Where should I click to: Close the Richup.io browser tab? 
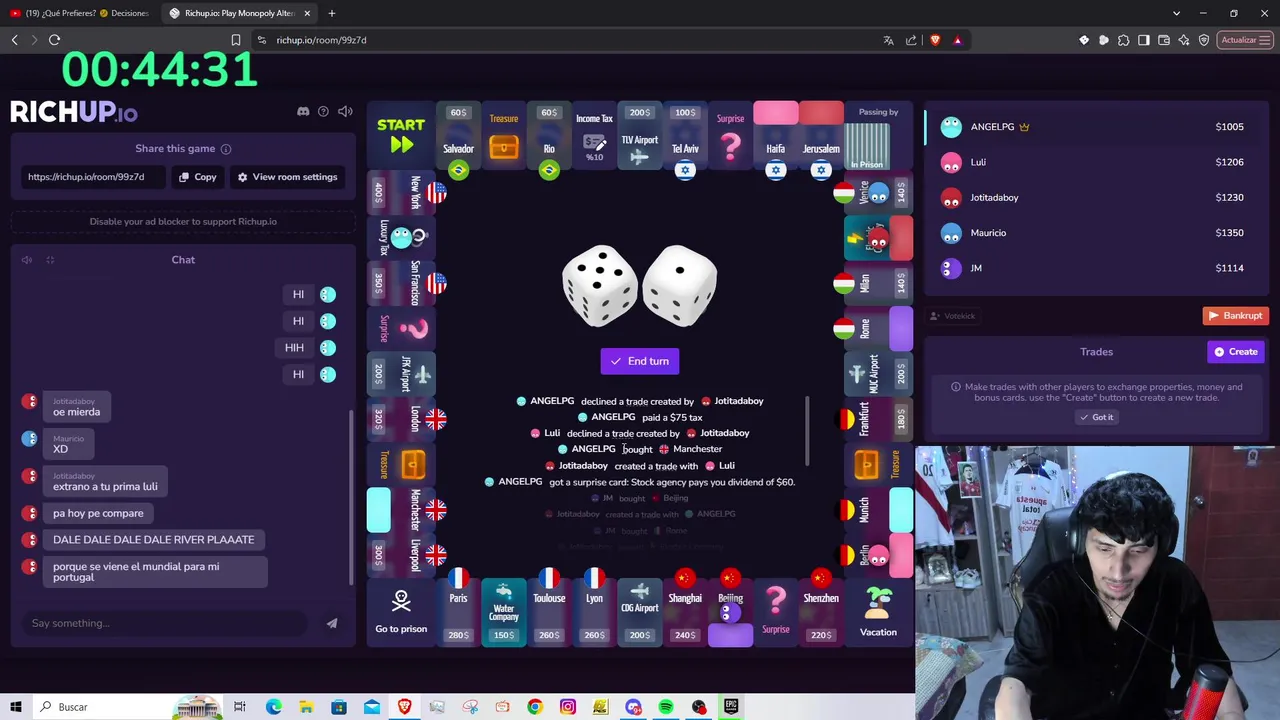click(307, 13)
